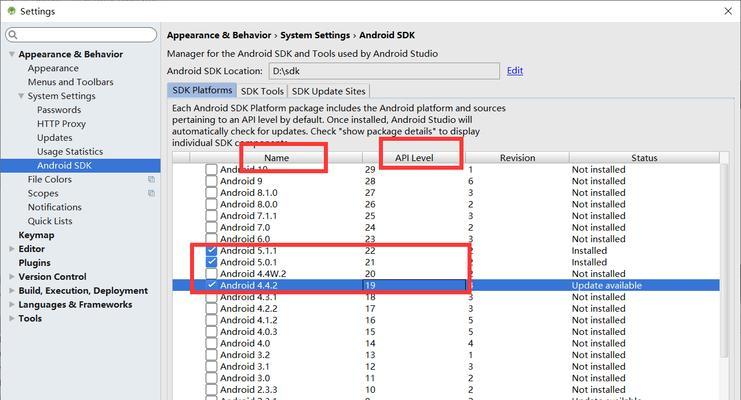Select HTTP Proxy in the sidebar
The width and height of the screenshot is (741, 400).
pos(61,123)
